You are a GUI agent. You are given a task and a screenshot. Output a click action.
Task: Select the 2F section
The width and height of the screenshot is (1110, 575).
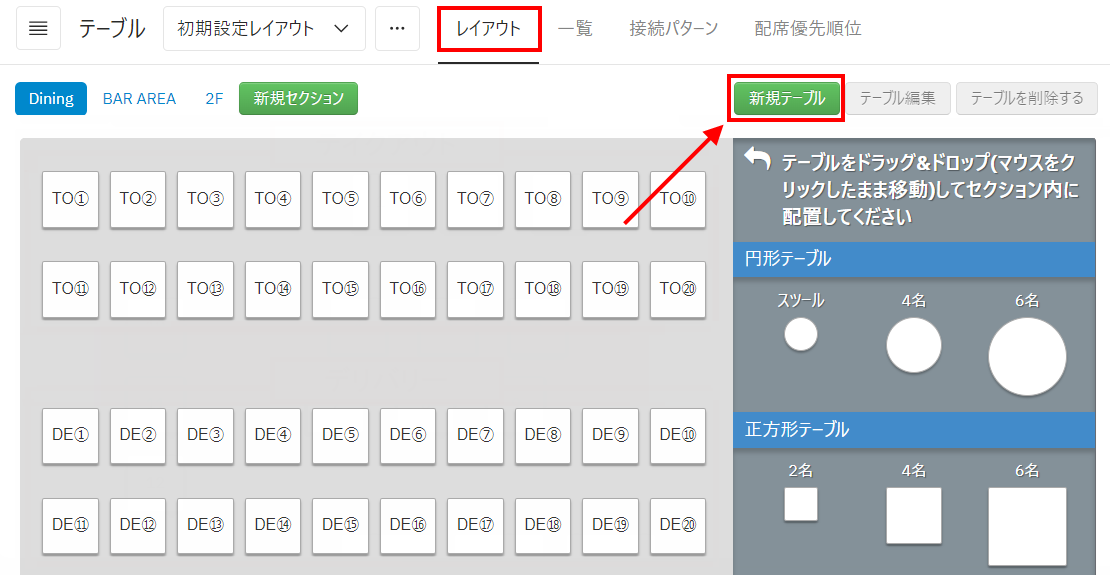214,98
